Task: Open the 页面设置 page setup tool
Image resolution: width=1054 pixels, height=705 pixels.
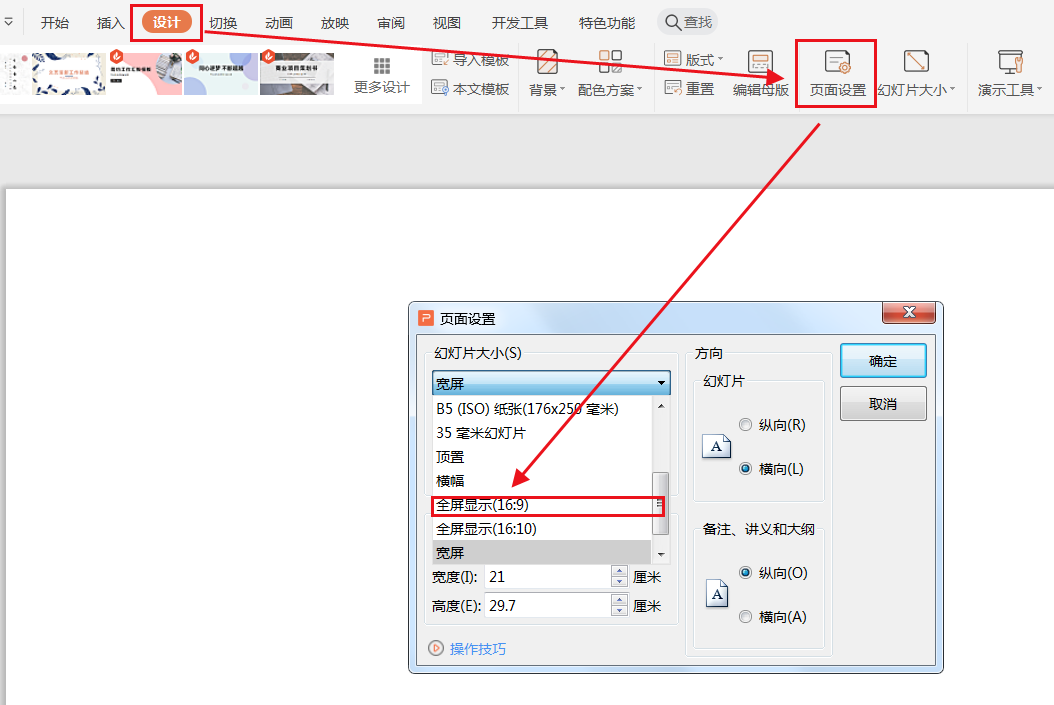Action: click(837, 74)
